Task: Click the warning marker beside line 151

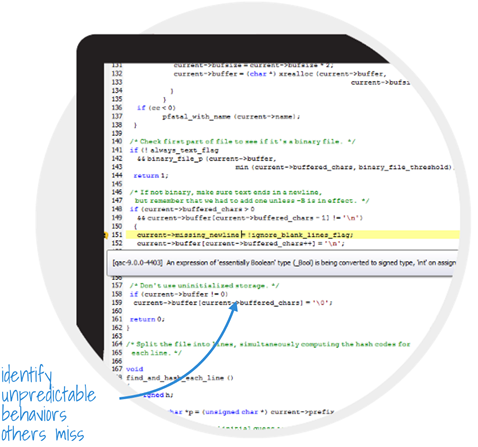Action: coord(105,235)
